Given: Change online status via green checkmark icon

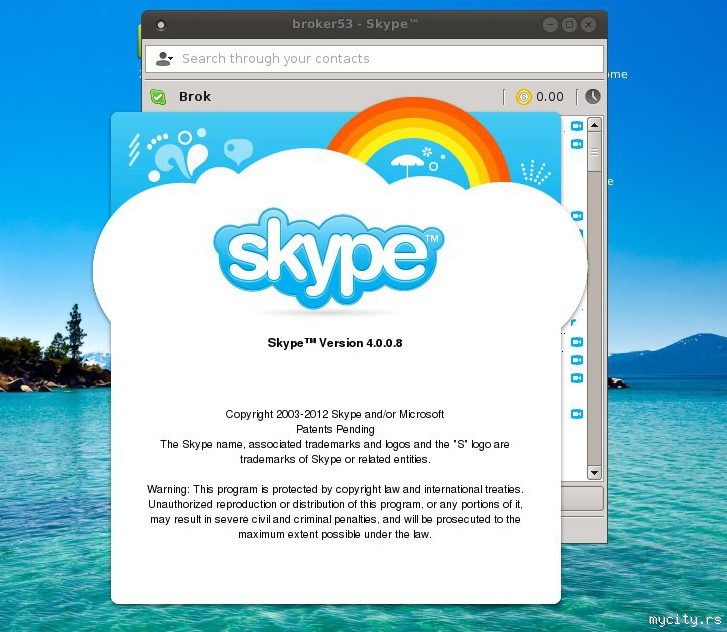Looking at the screenshot, I should click(x=158, y=97).
